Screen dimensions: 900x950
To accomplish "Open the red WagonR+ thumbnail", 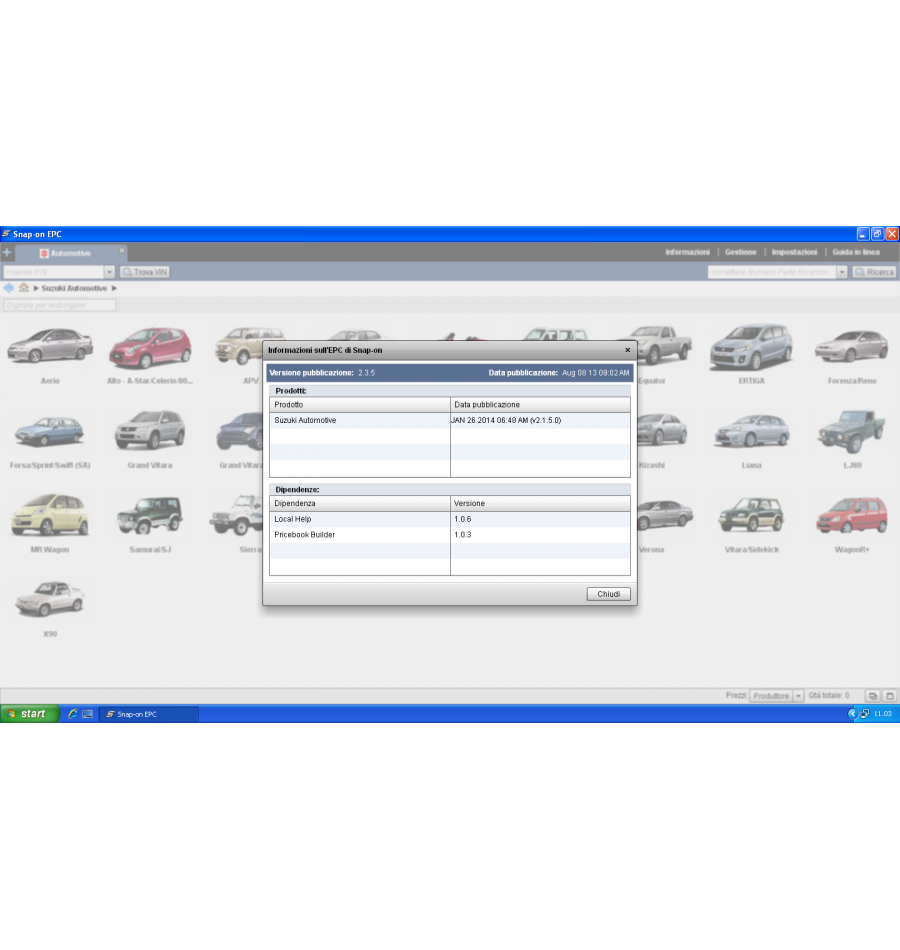I will 852,515.
